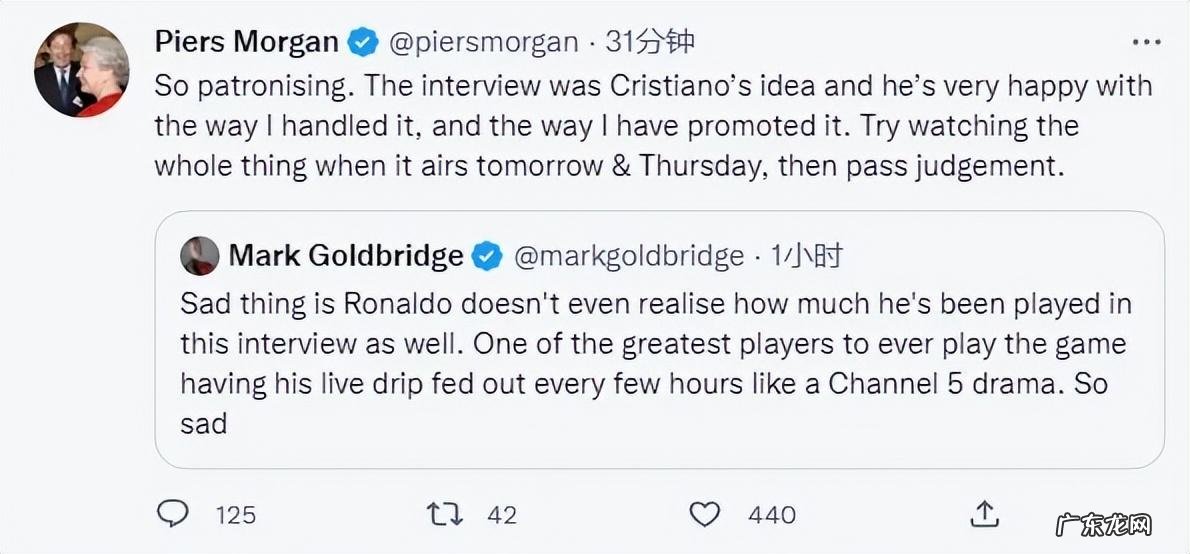This screenshot has height=554, width=1190.
Task: Click Mark Goldbridge's small avatar
Action: 200,257
